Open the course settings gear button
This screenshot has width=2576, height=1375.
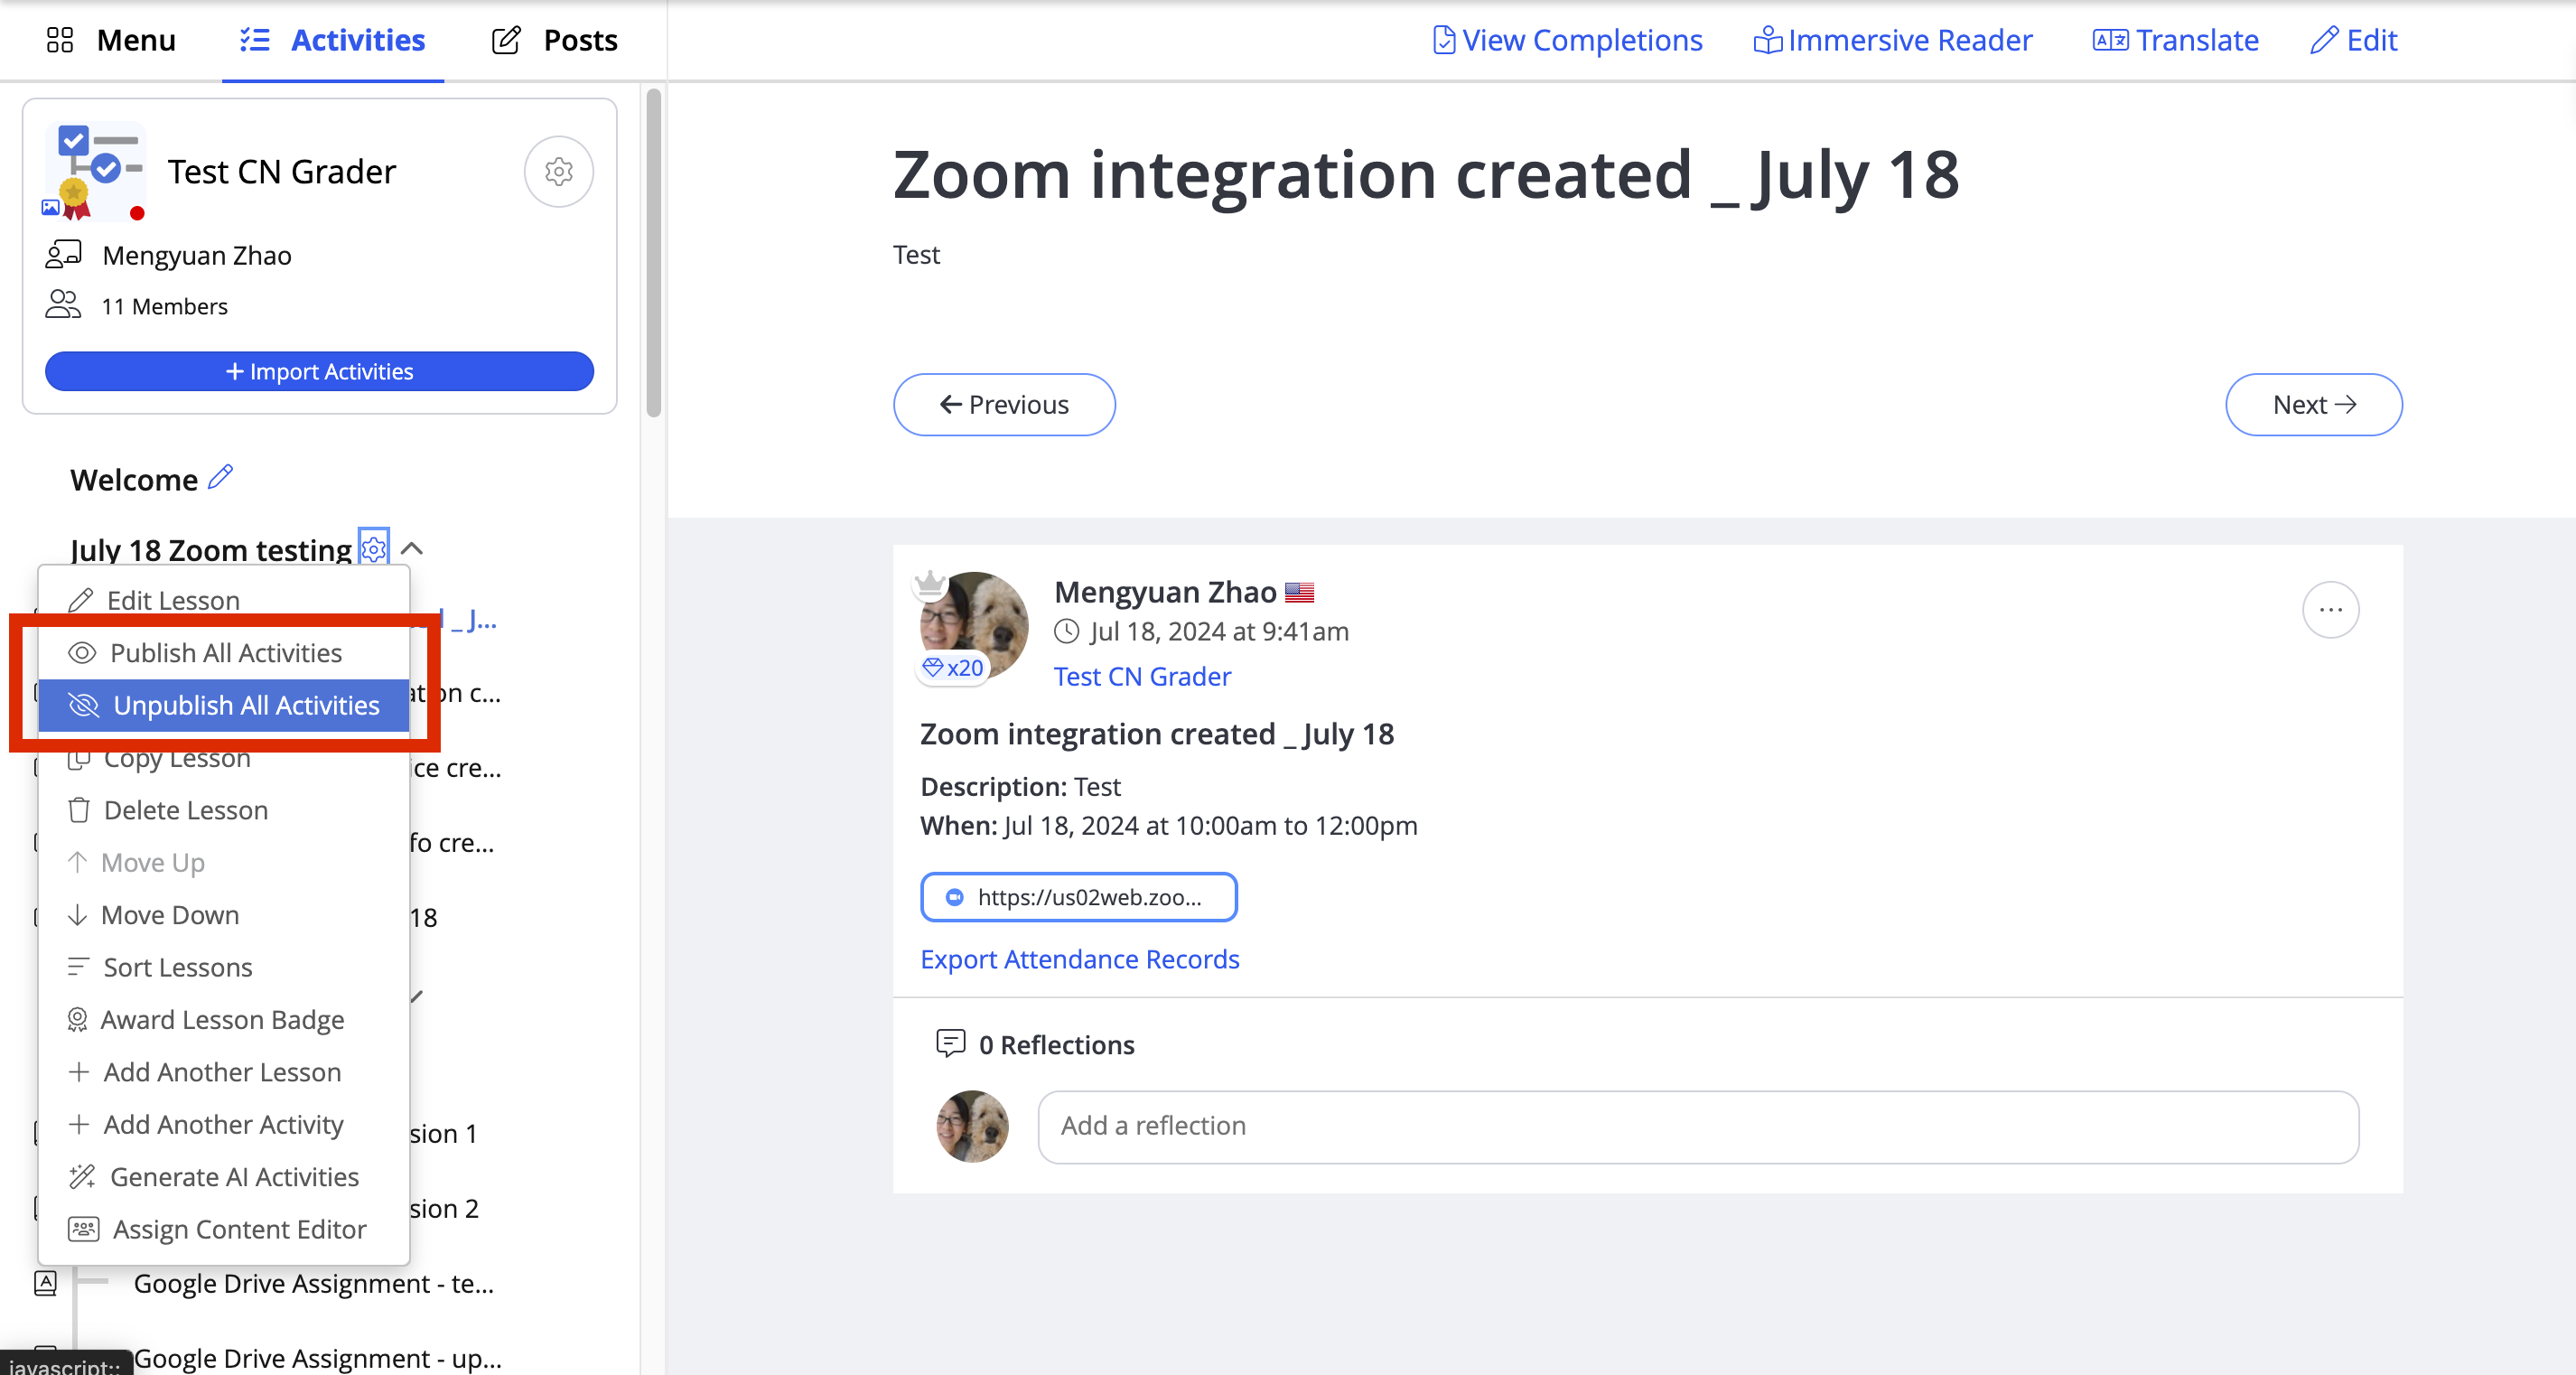(558, 172)
